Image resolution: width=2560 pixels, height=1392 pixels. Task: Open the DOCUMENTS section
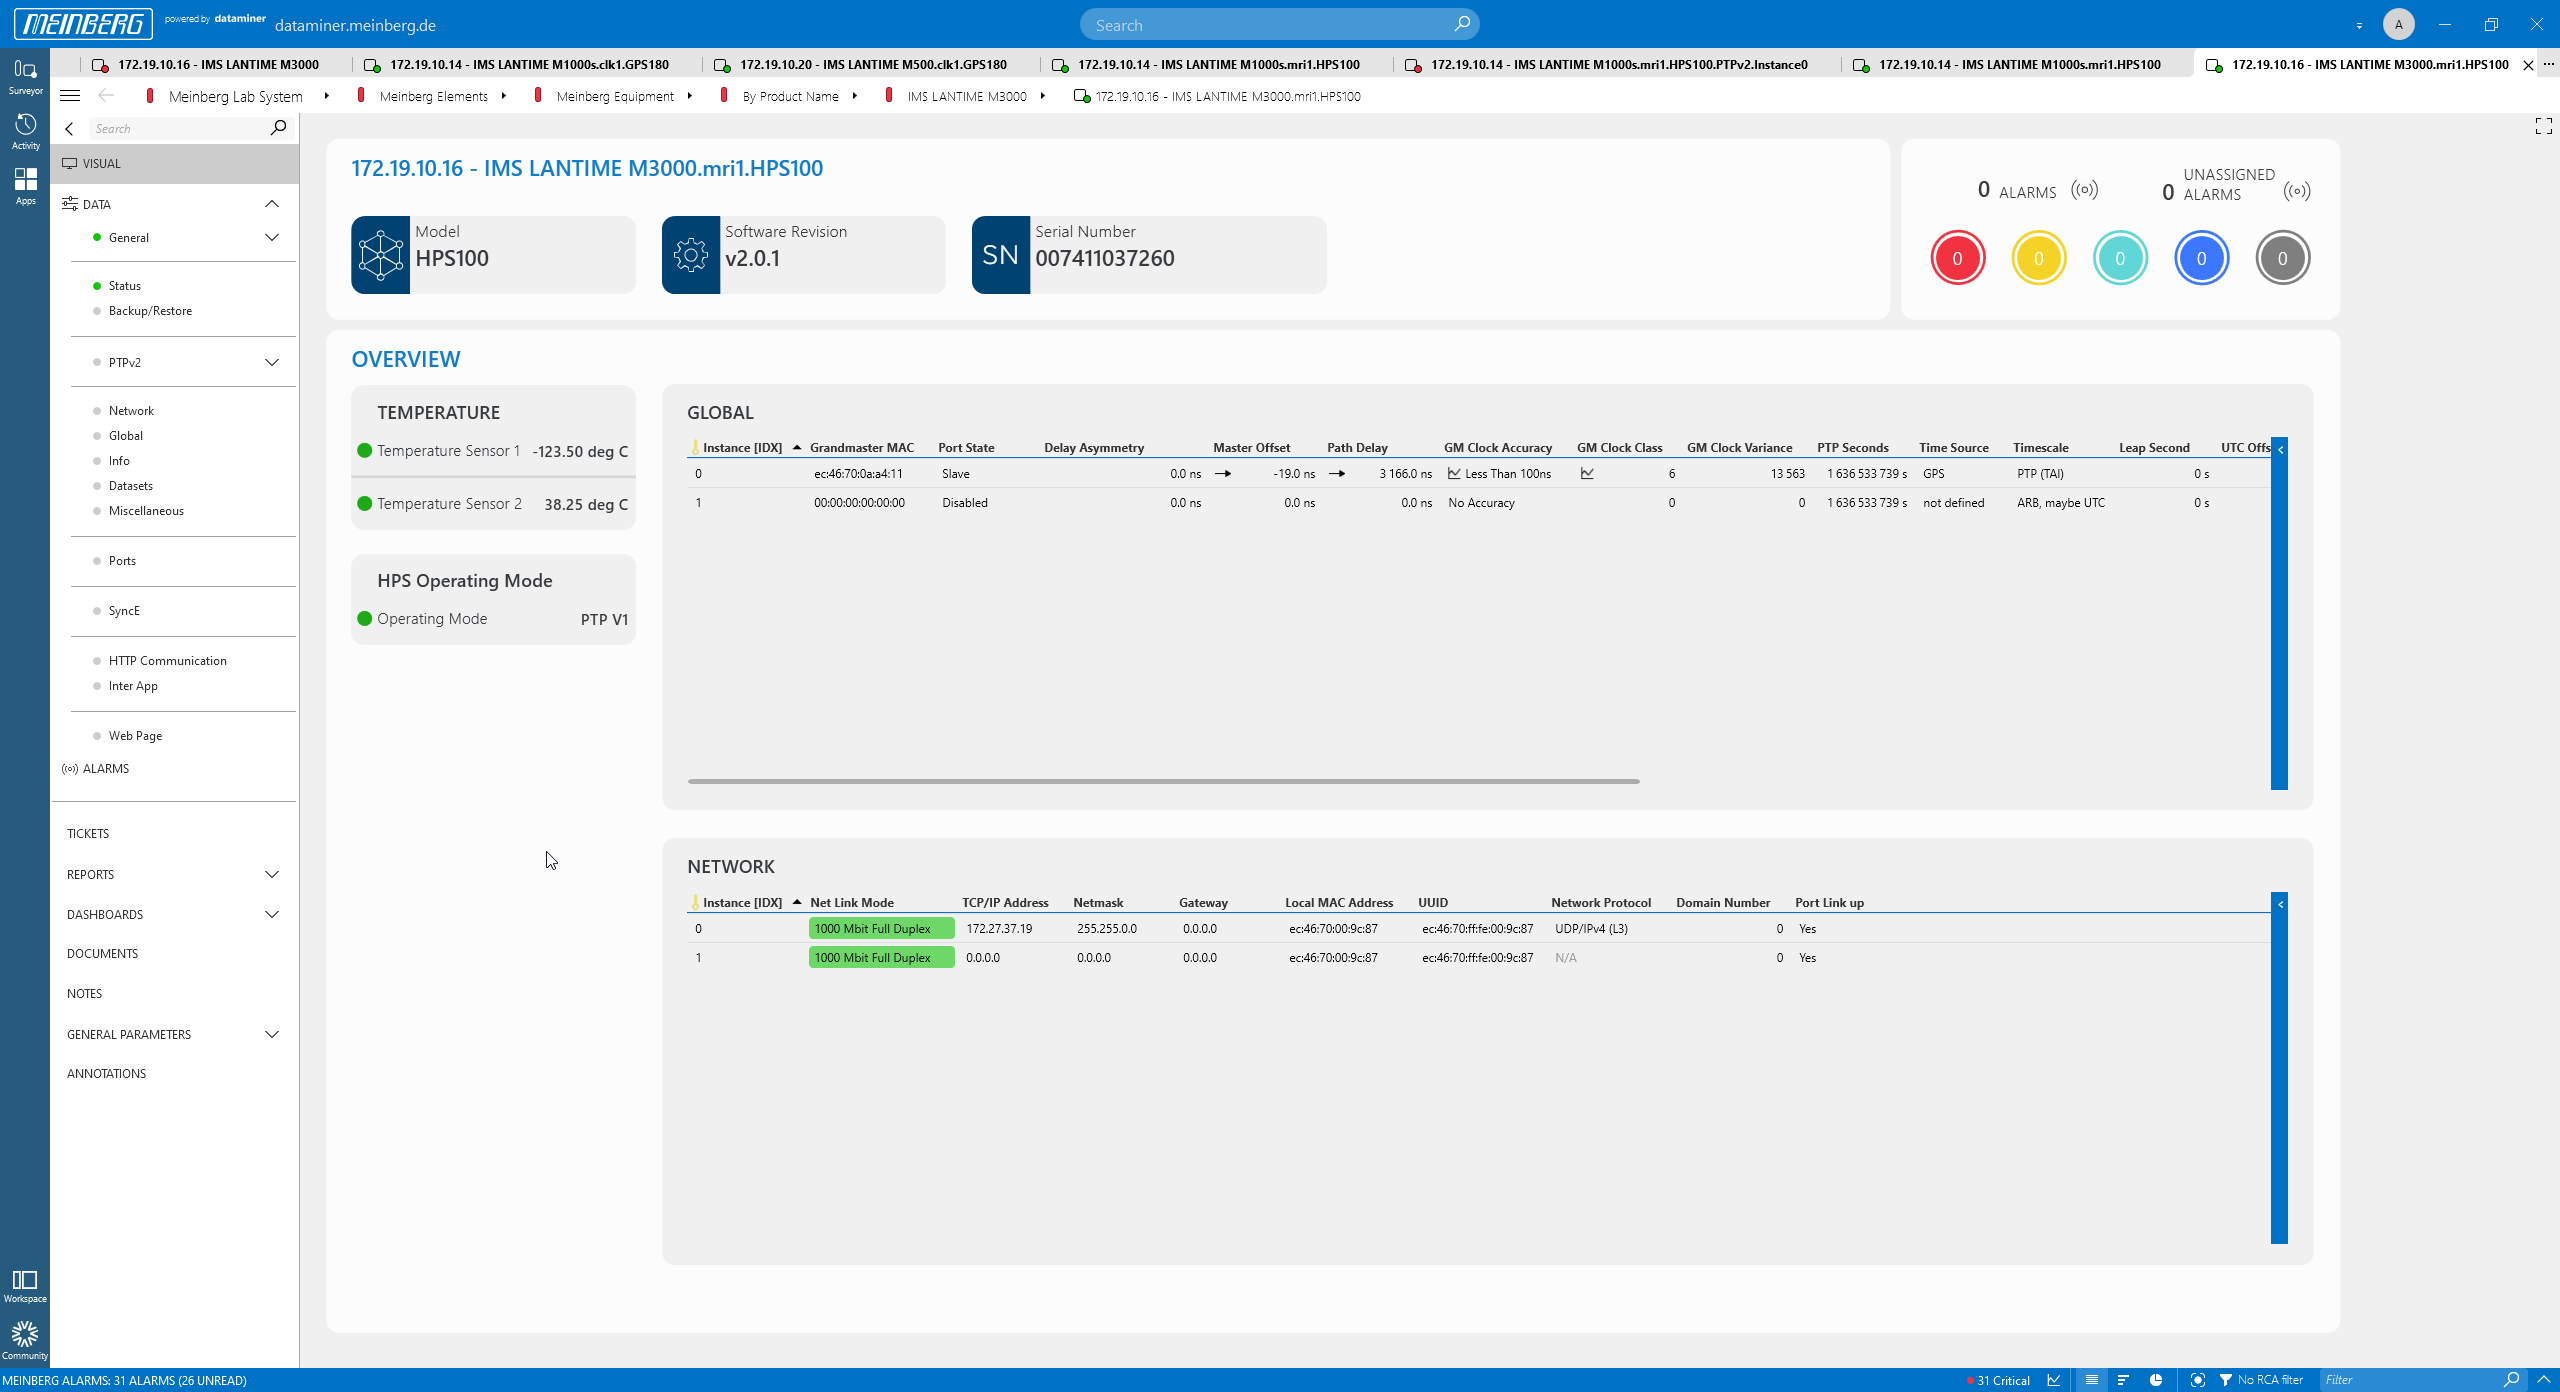102,953
